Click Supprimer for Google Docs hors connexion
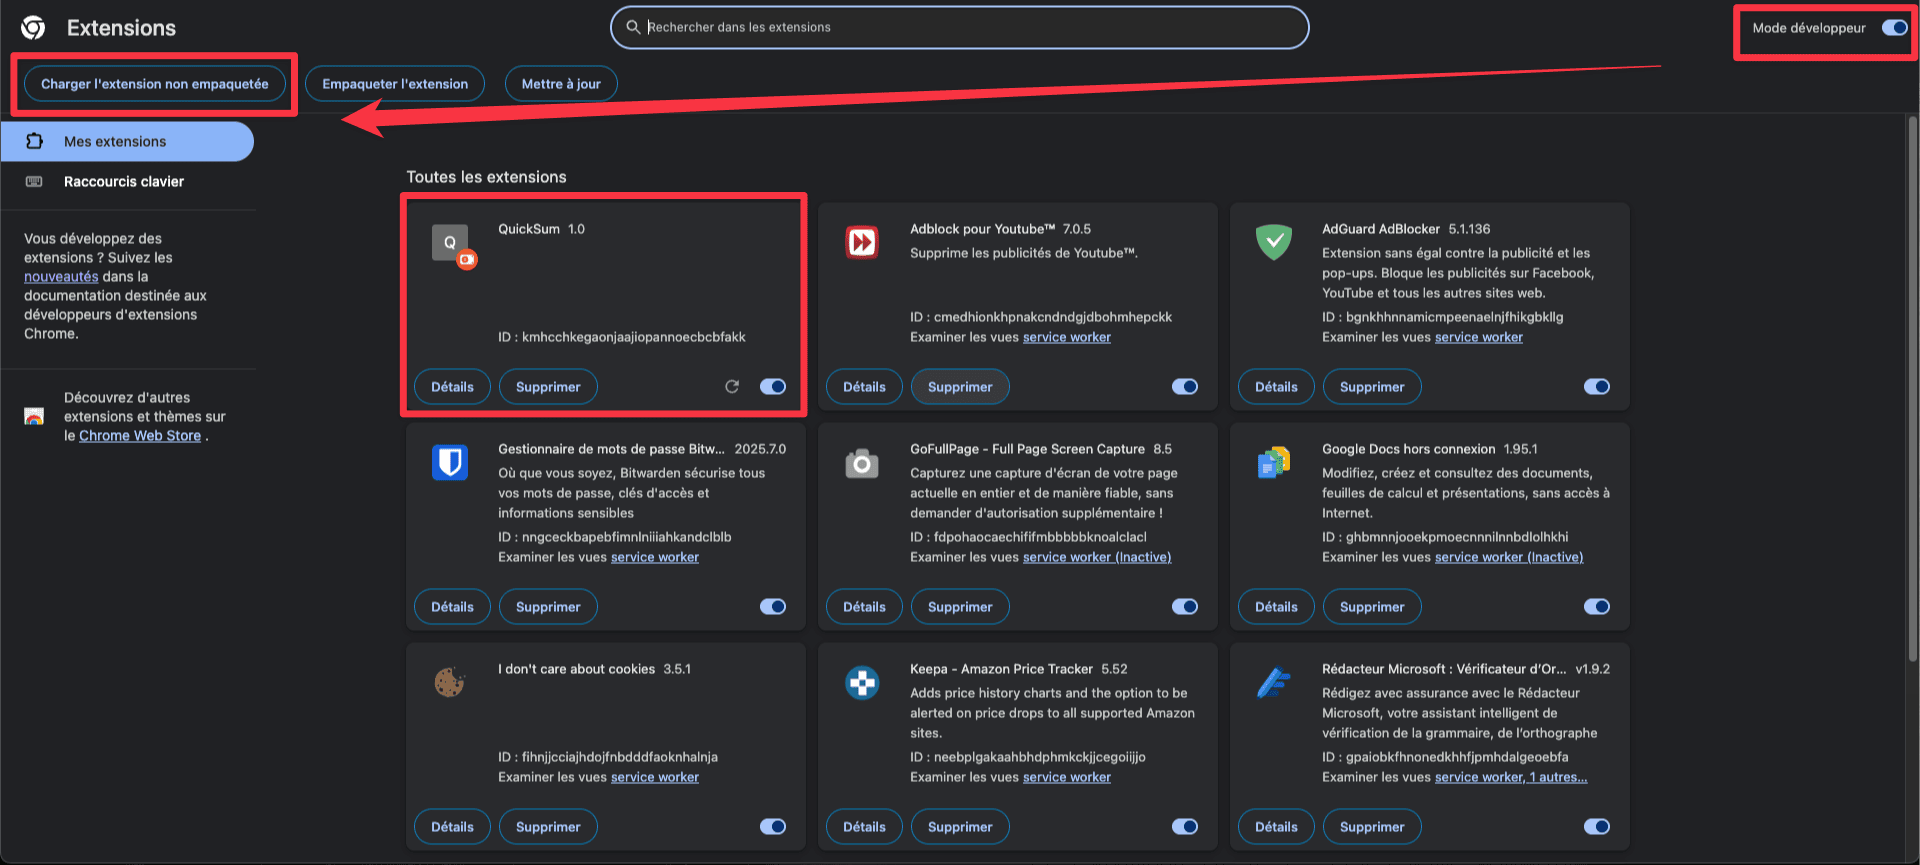 tap(1372, 607)
